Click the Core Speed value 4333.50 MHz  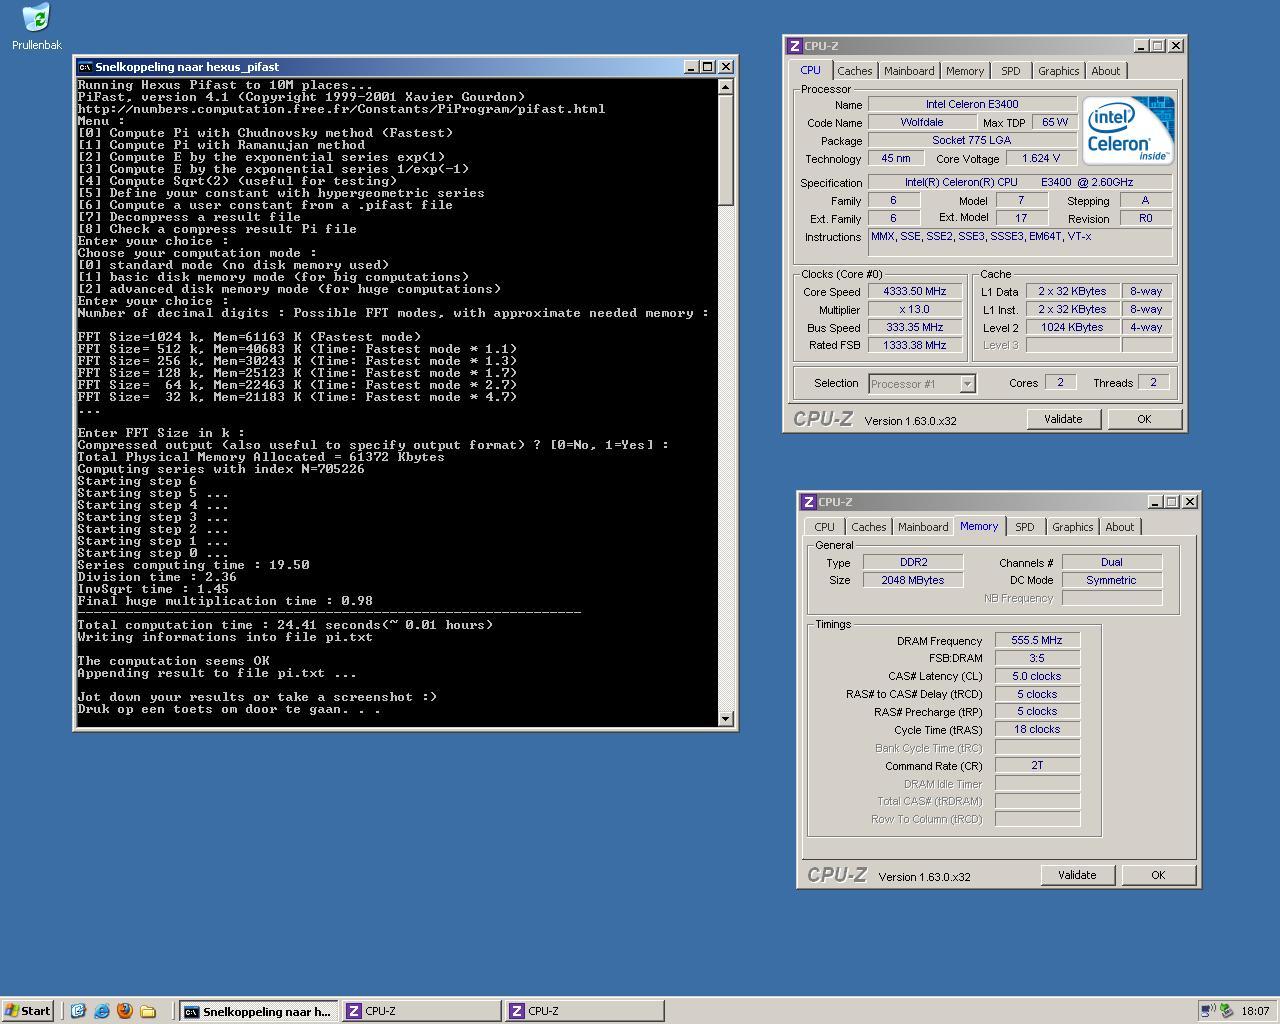pos(914,292)
